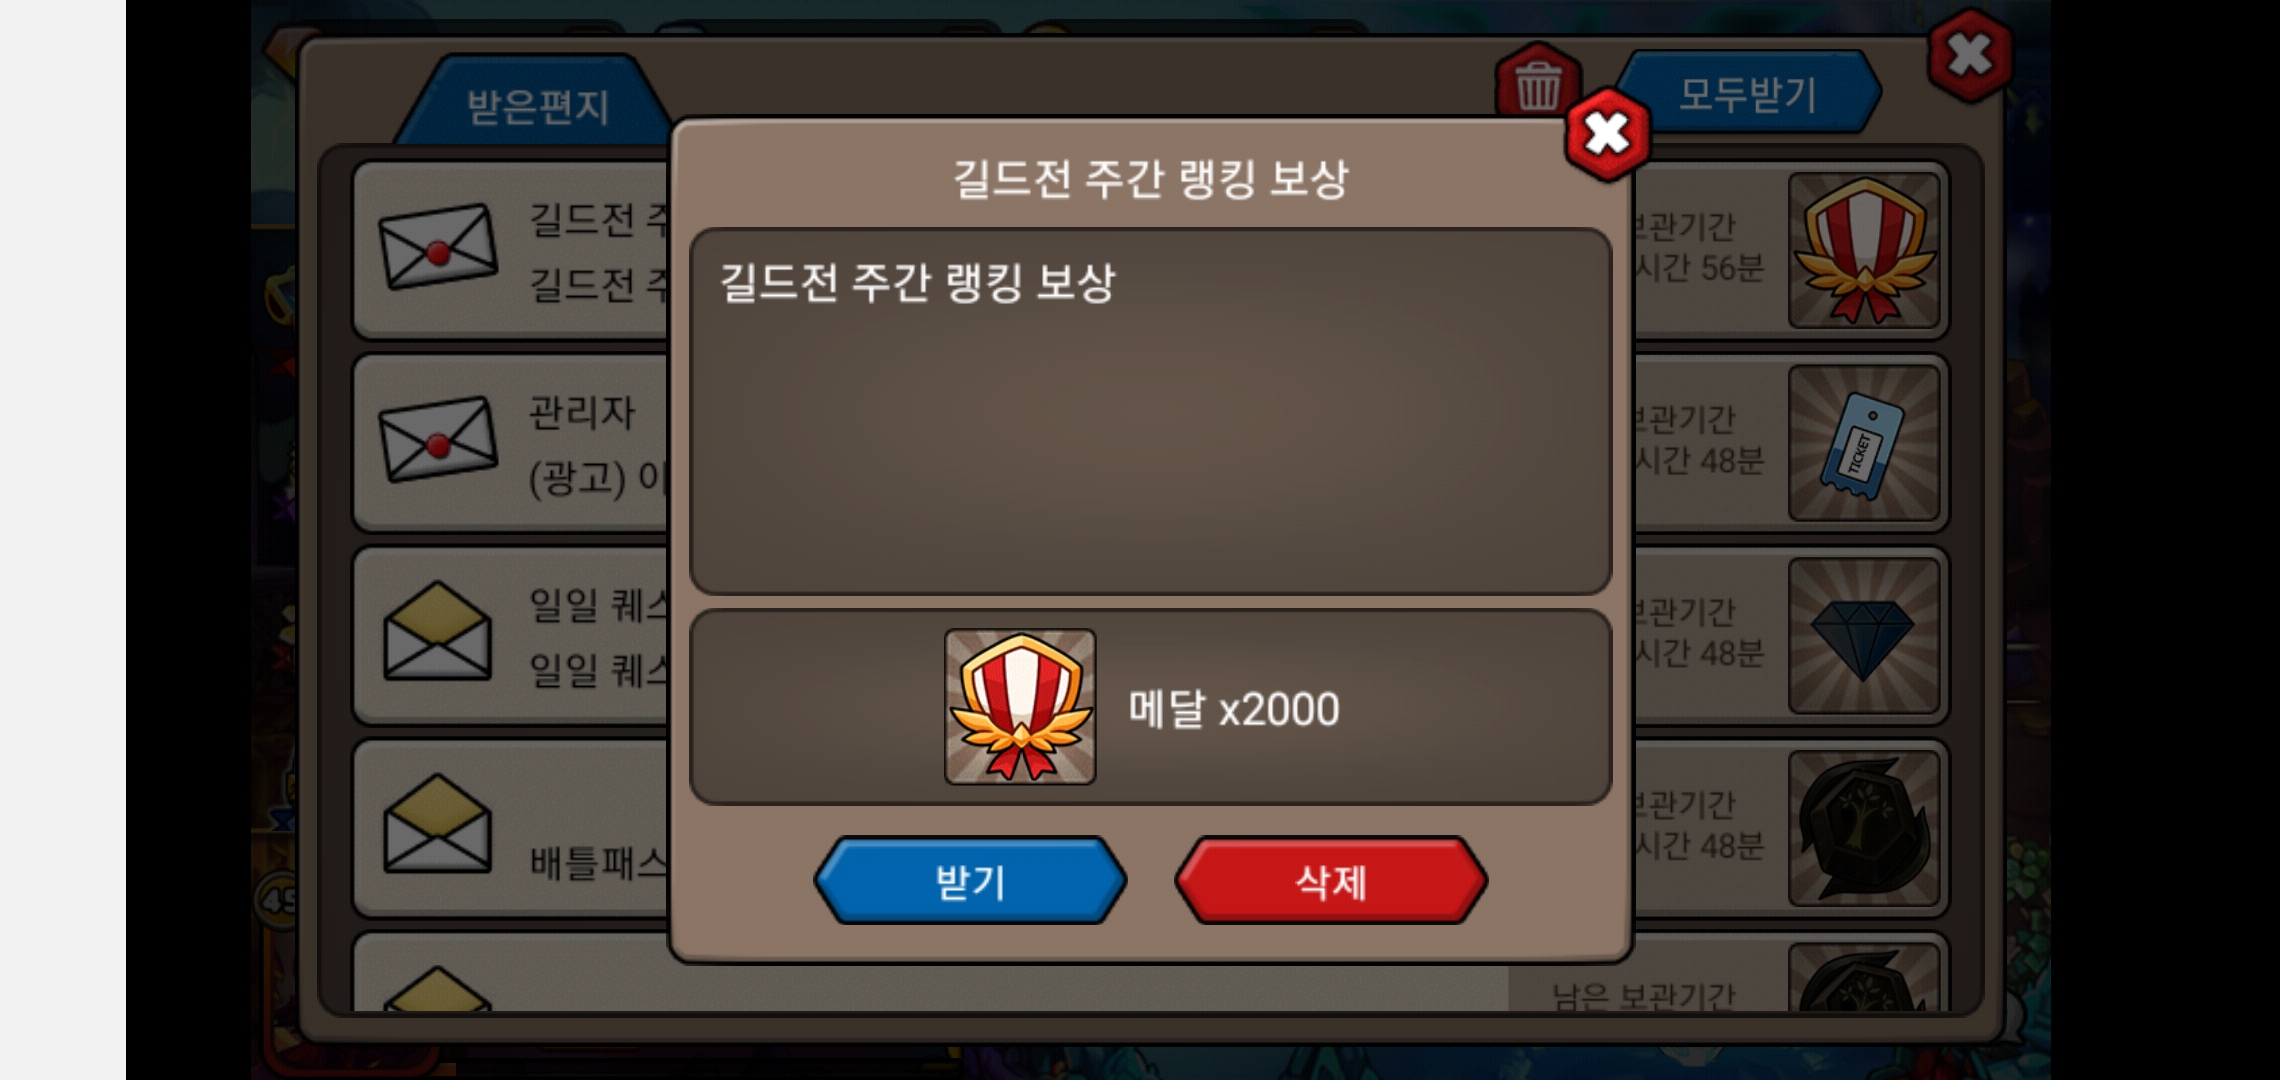Click the popup title 길드전 주간 랭킹 보상

coord(1150,180)
